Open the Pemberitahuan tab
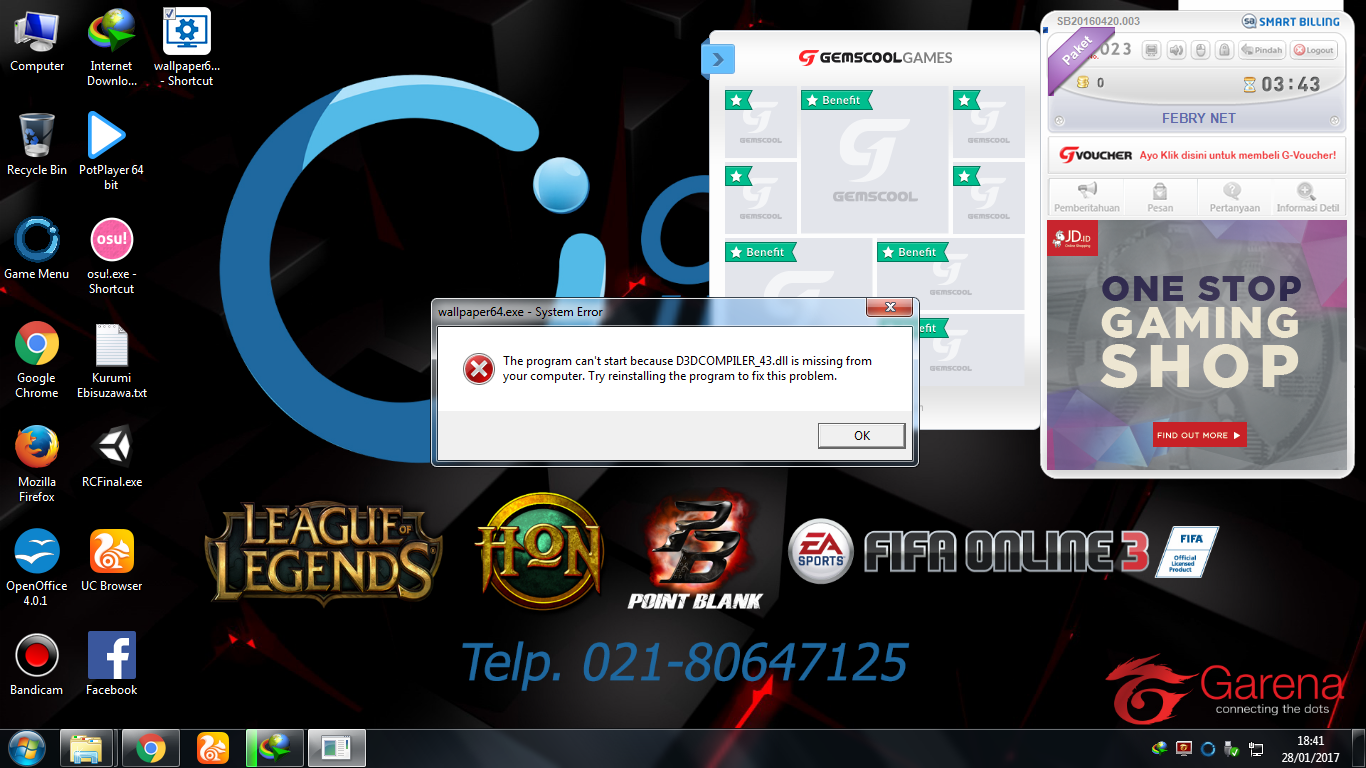The width and height of the screenshot is (1366, 768). tap(1086, 198)
